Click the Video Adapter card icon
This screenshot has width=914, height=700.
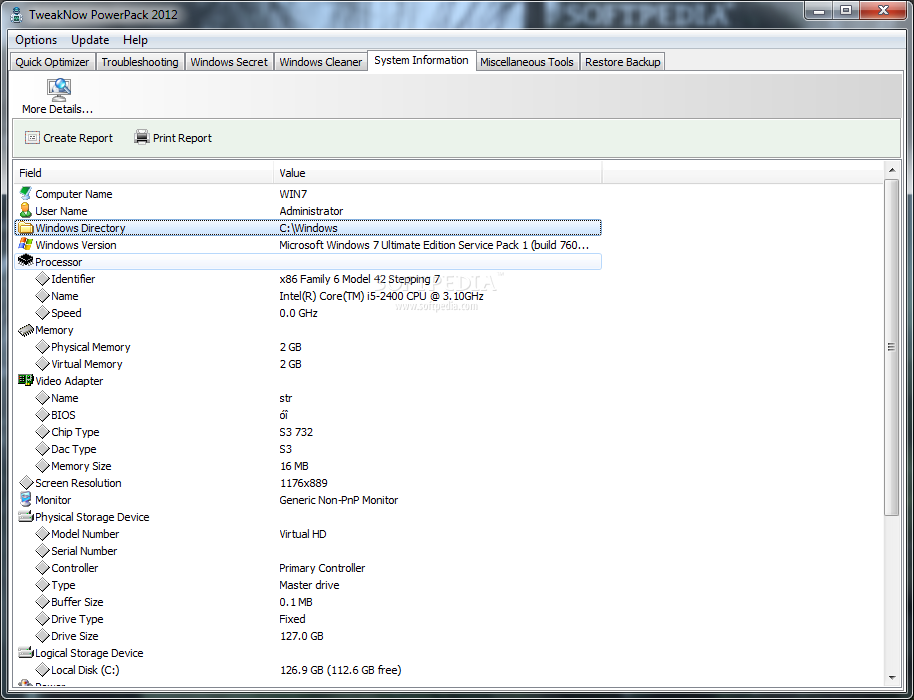26,380
